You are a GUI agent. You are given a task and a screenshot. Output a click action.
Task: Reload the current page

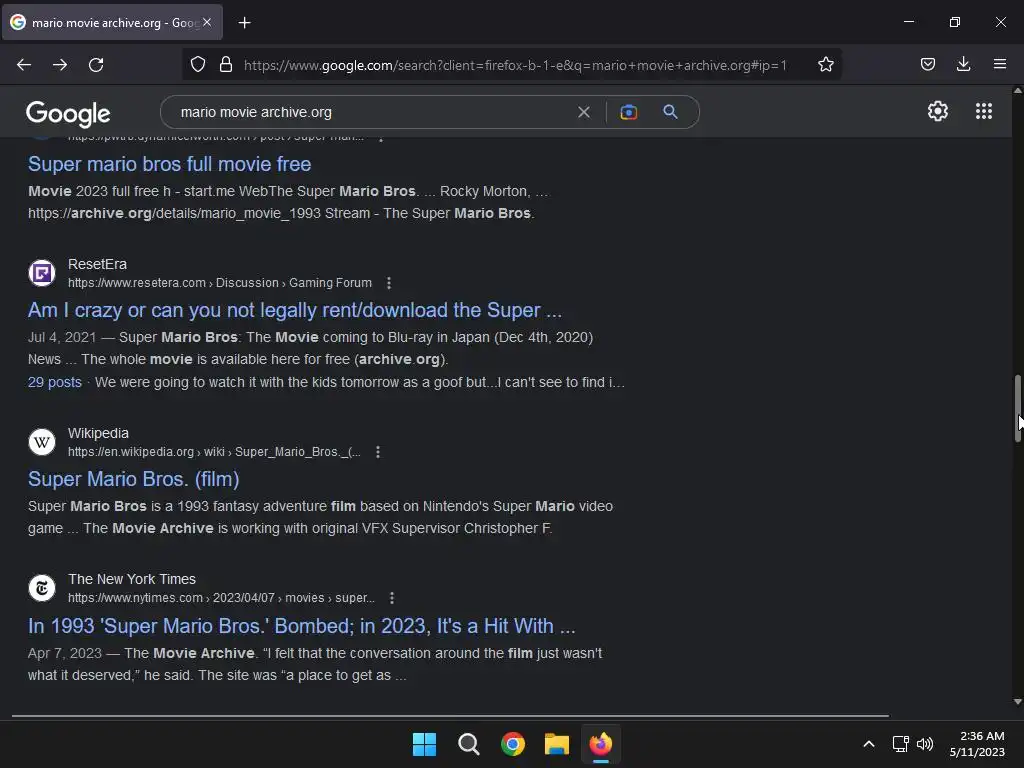pyautogui.click(x=96, y=65)
